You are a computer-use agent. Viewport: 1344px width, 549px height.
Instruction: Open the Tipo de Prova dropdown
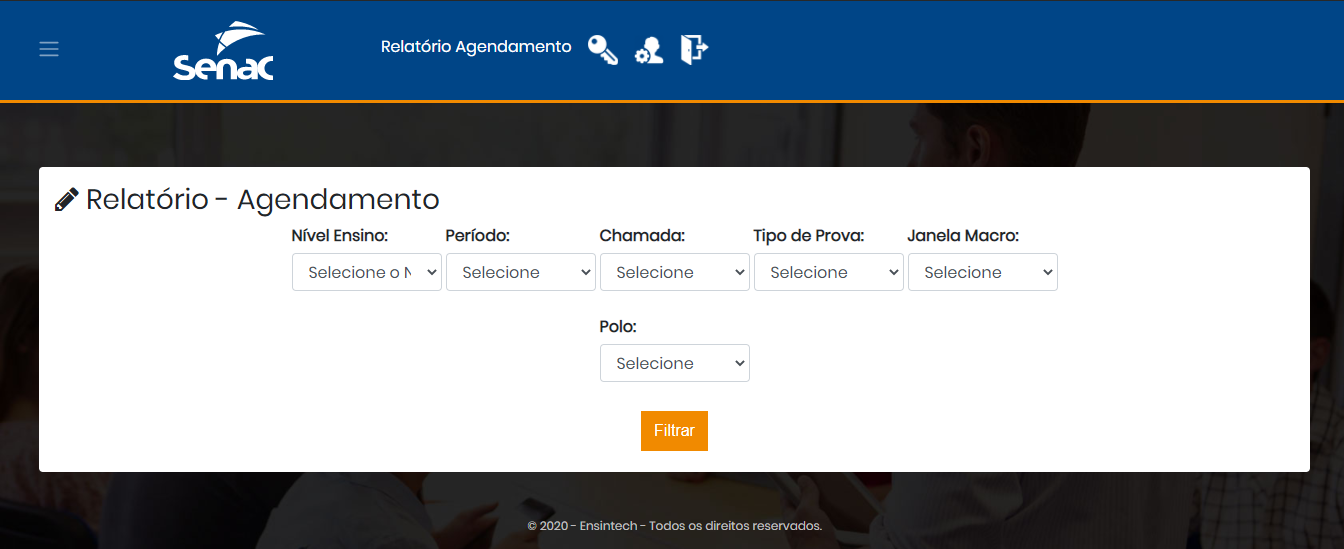pos(829,272)
